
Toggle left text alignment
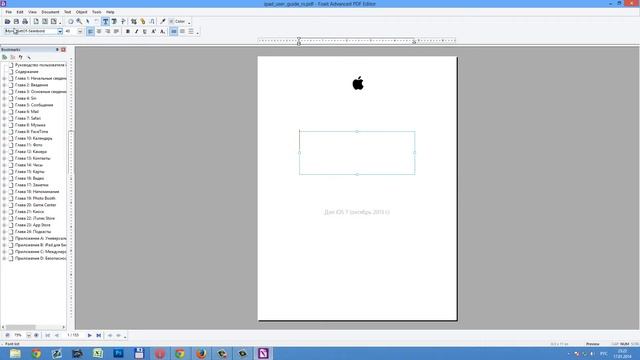90,31
